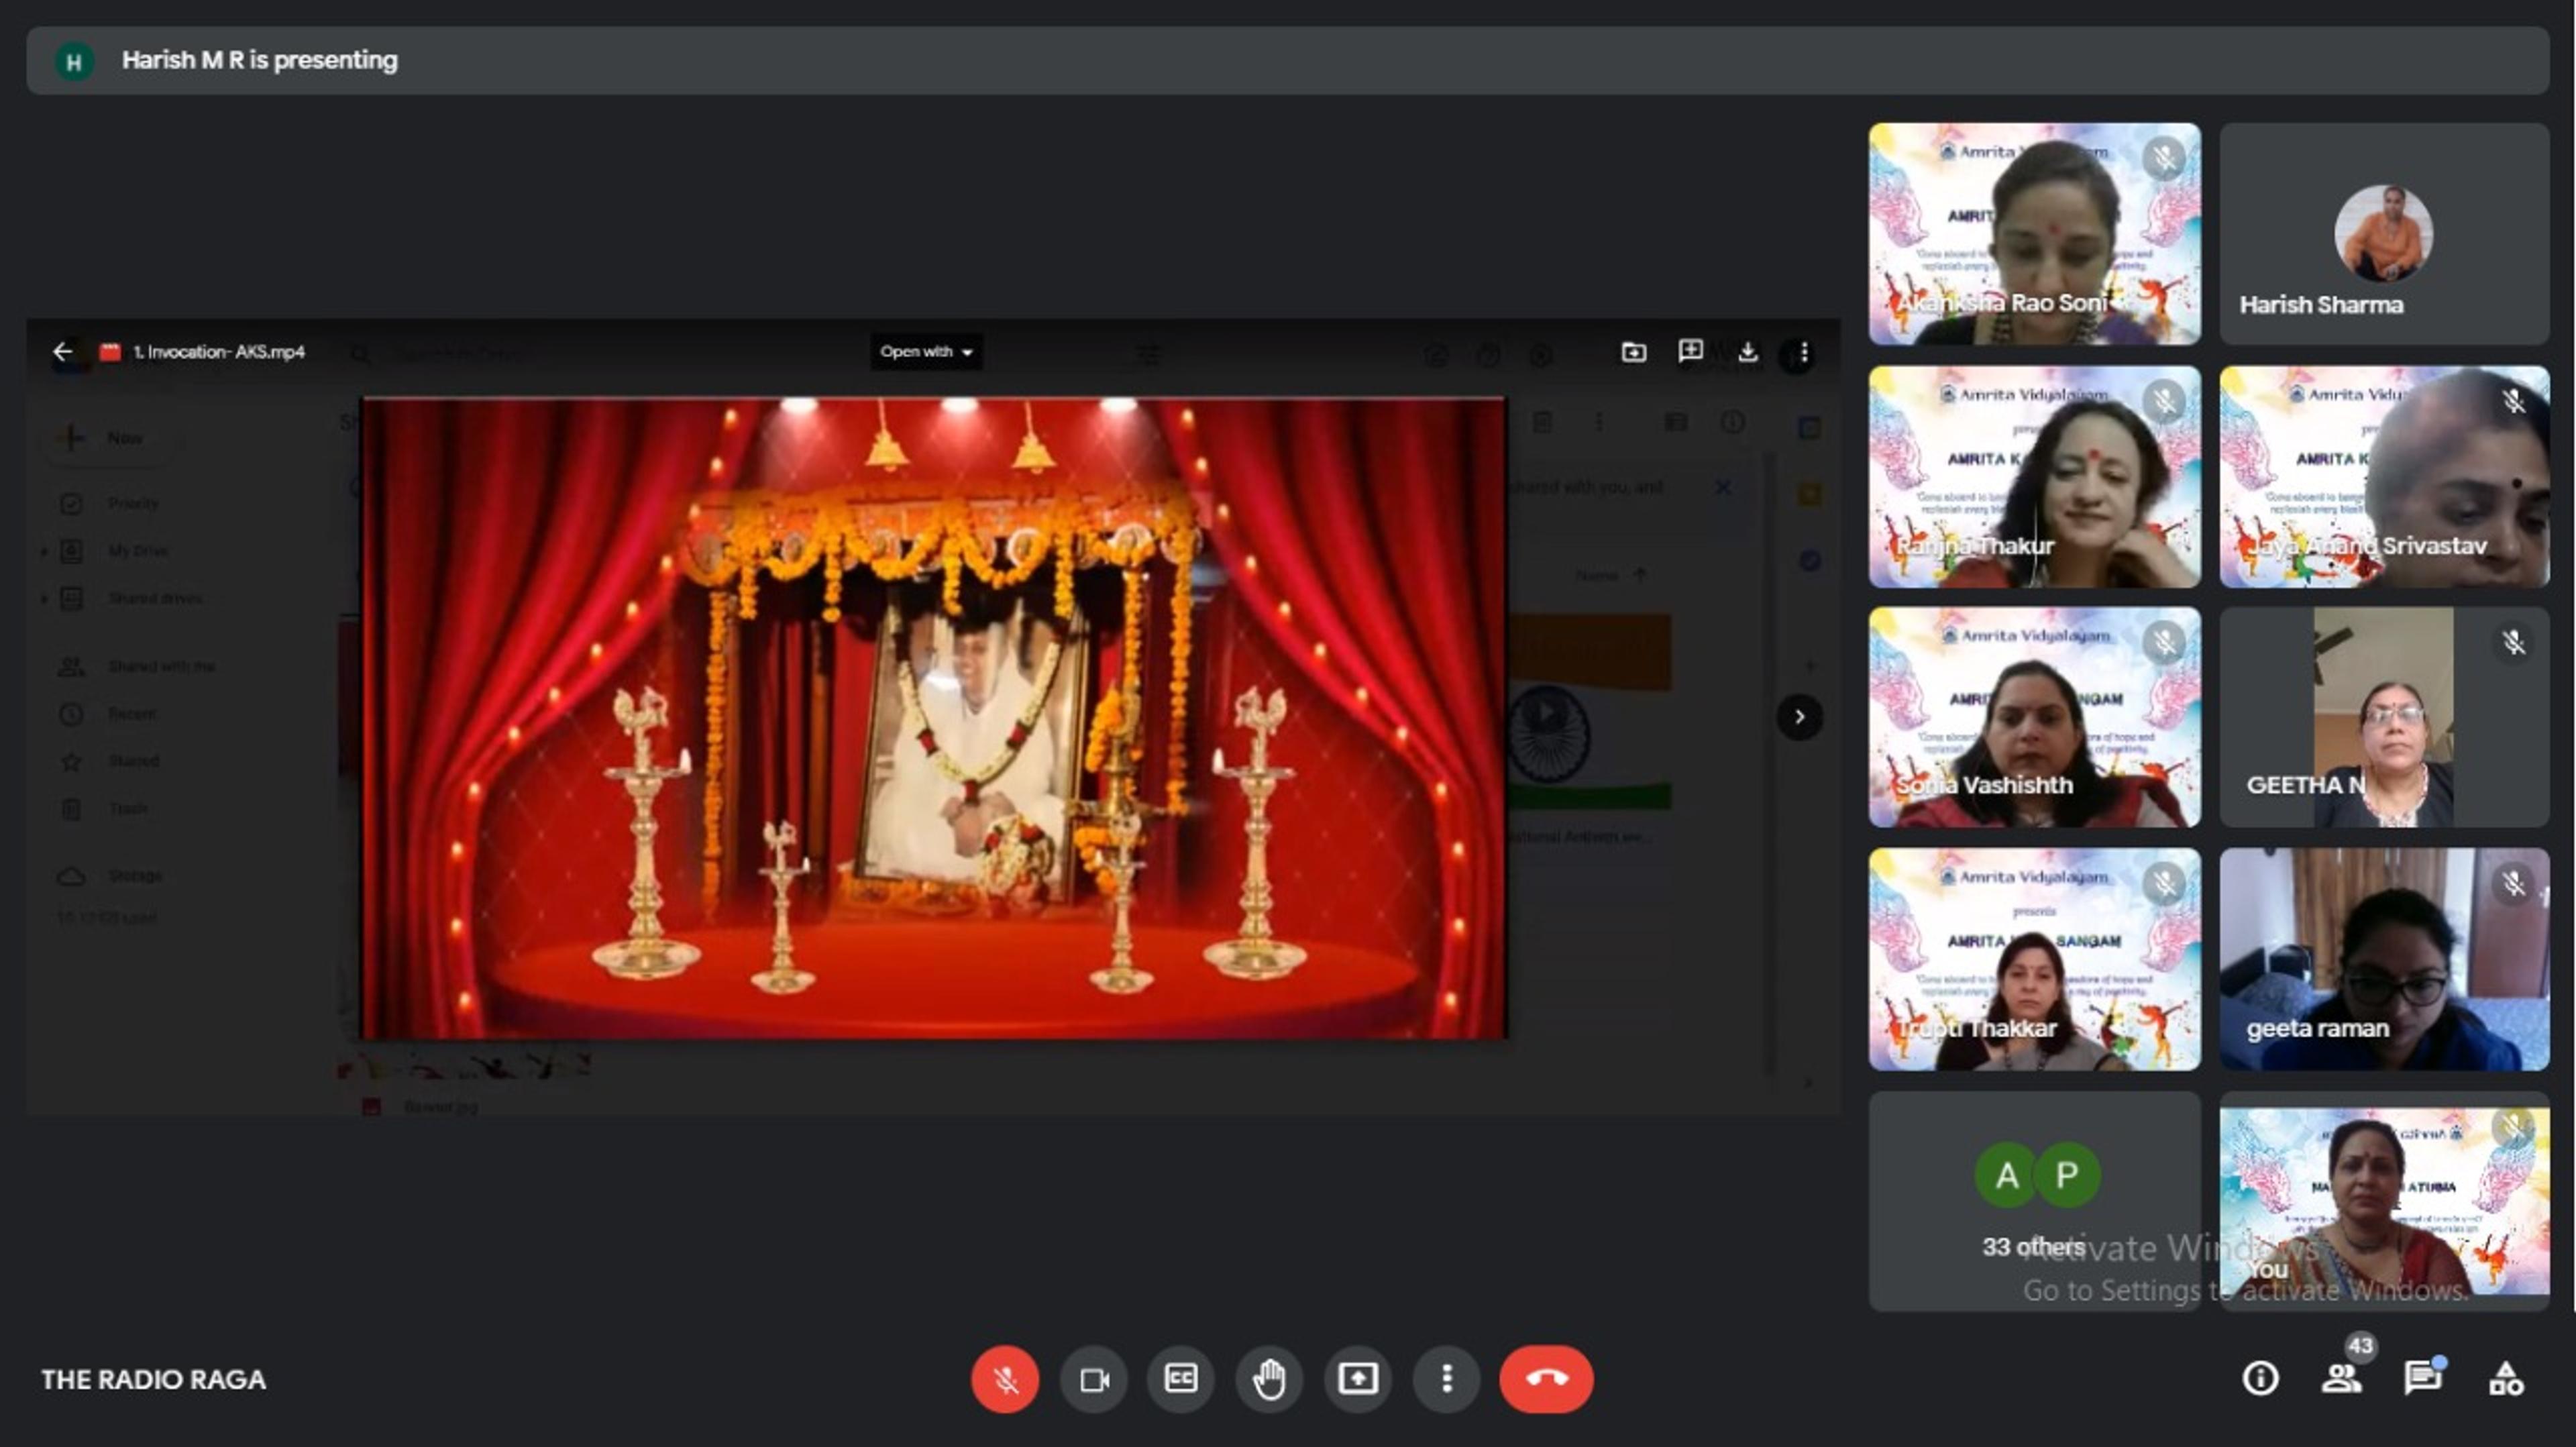
Task: Turn on closed captions
Action: pyautogui.click(x=1181, y=1379)
